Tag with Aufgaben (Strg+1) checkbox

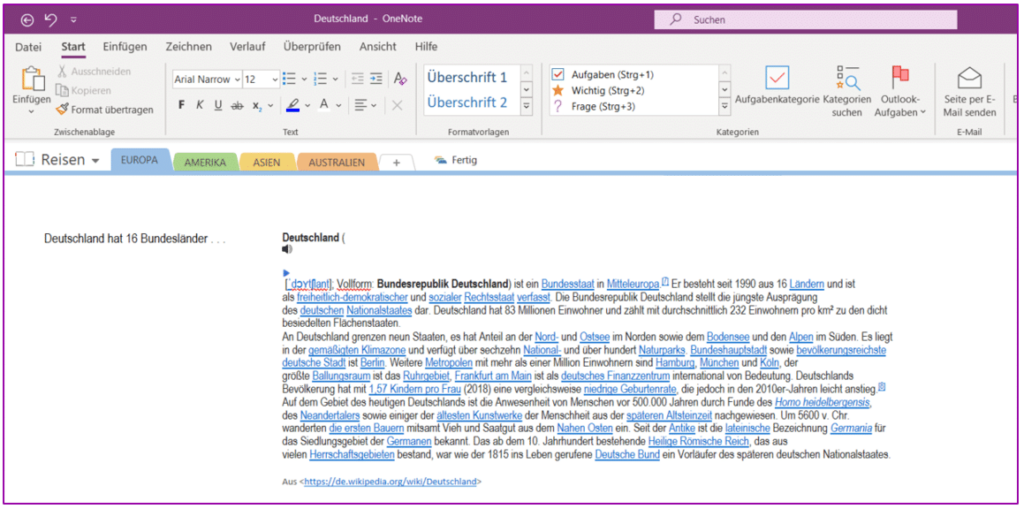pyautogui.click(x=558, y=74)
